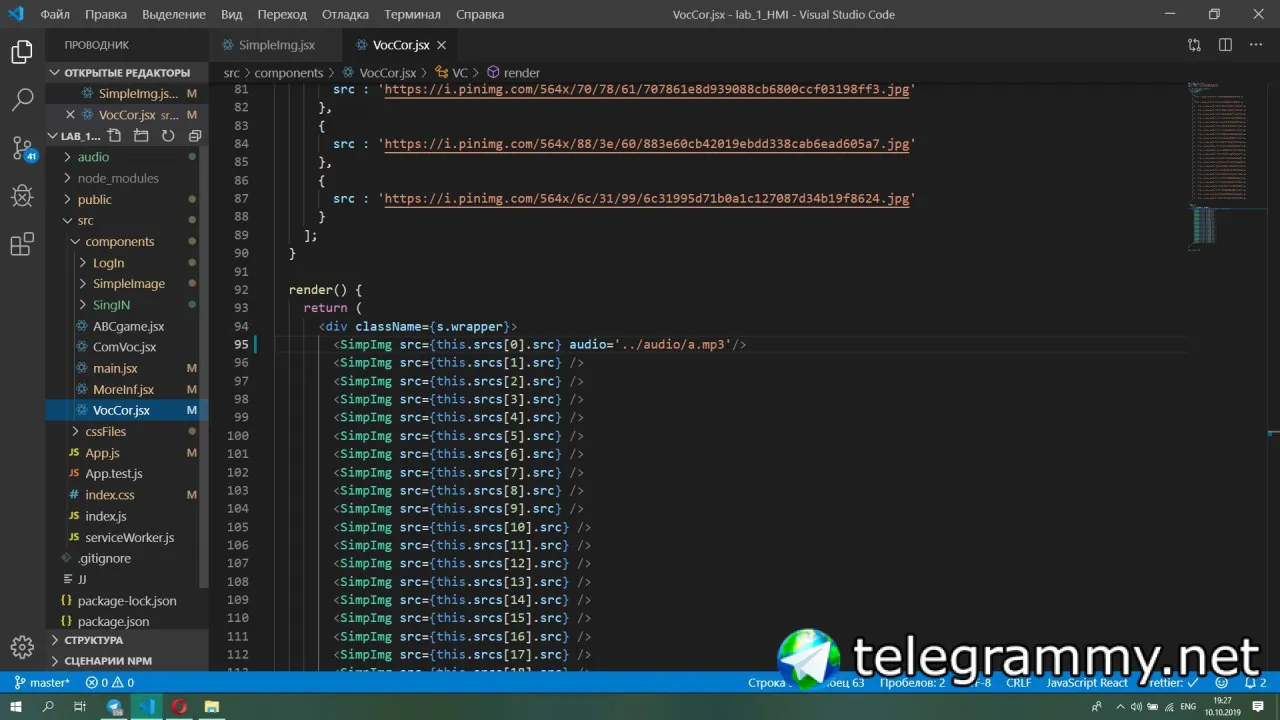The width and height of the screenshot is (1280, 720).
Task: Open the Терминал menu
Action: click(412, 15)
